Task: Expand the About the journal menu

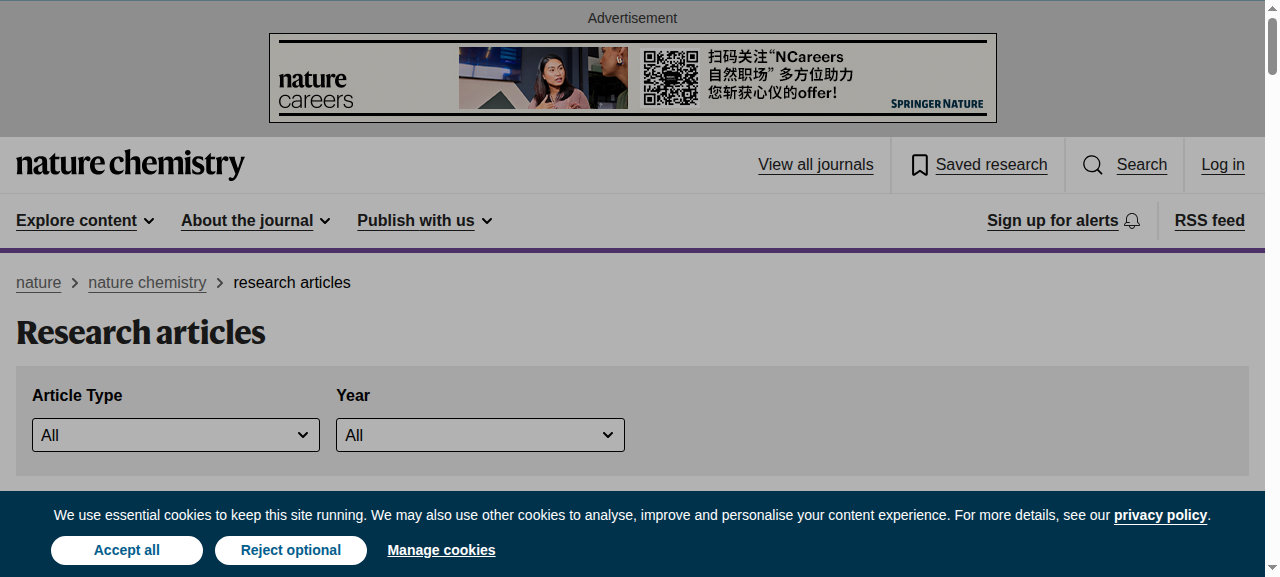Action: (256, 221)
